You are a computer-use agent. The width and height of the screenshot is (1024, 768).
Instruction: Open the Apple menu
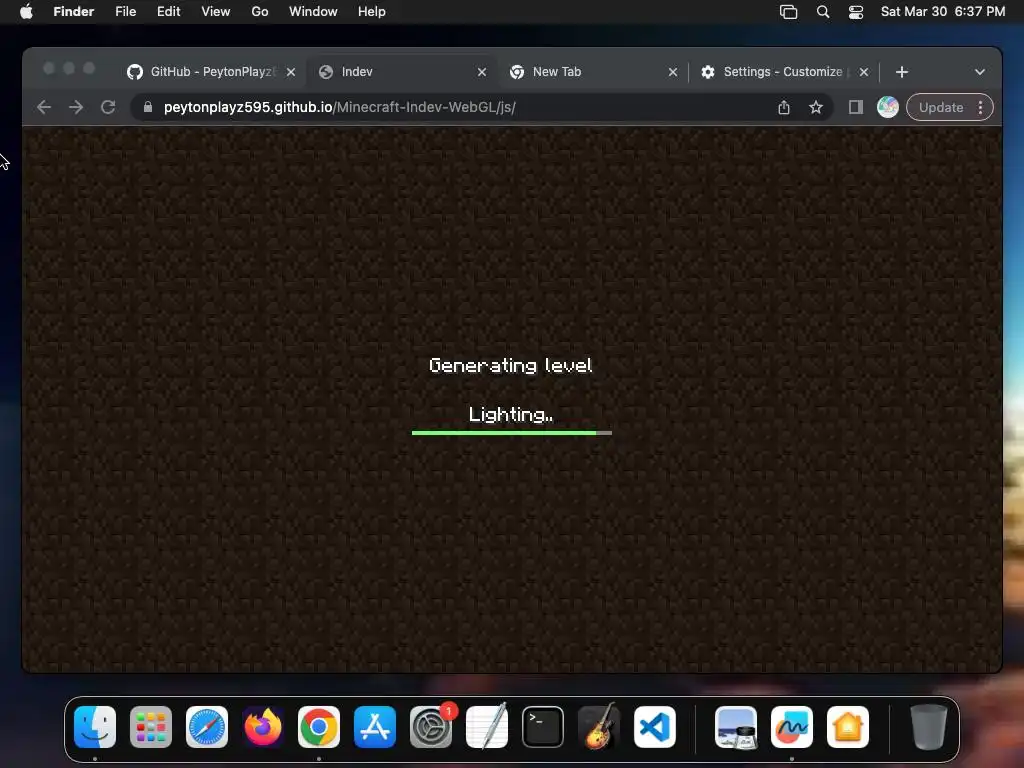26,12
